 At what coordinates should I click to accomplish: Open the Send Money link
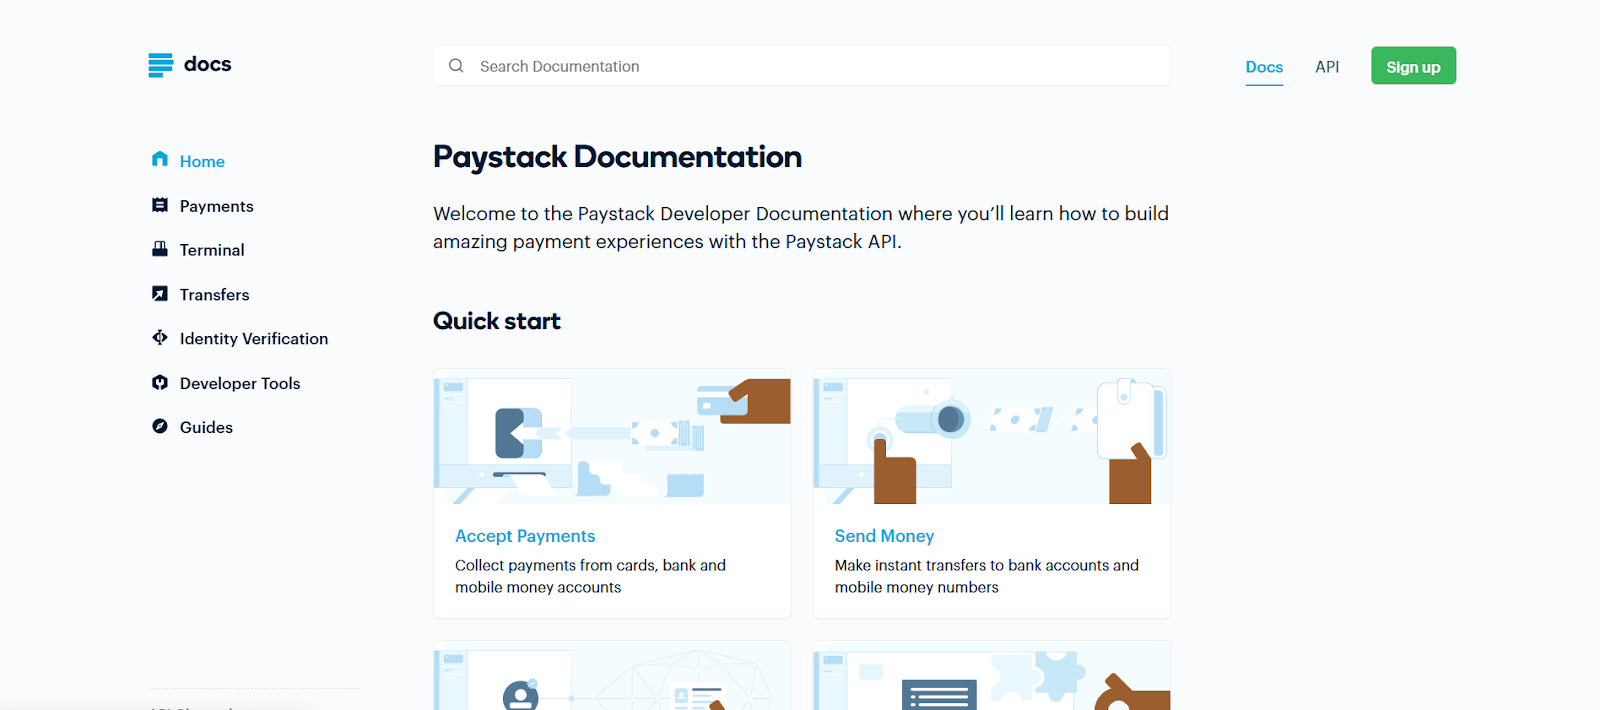click(x=884, y=536)
